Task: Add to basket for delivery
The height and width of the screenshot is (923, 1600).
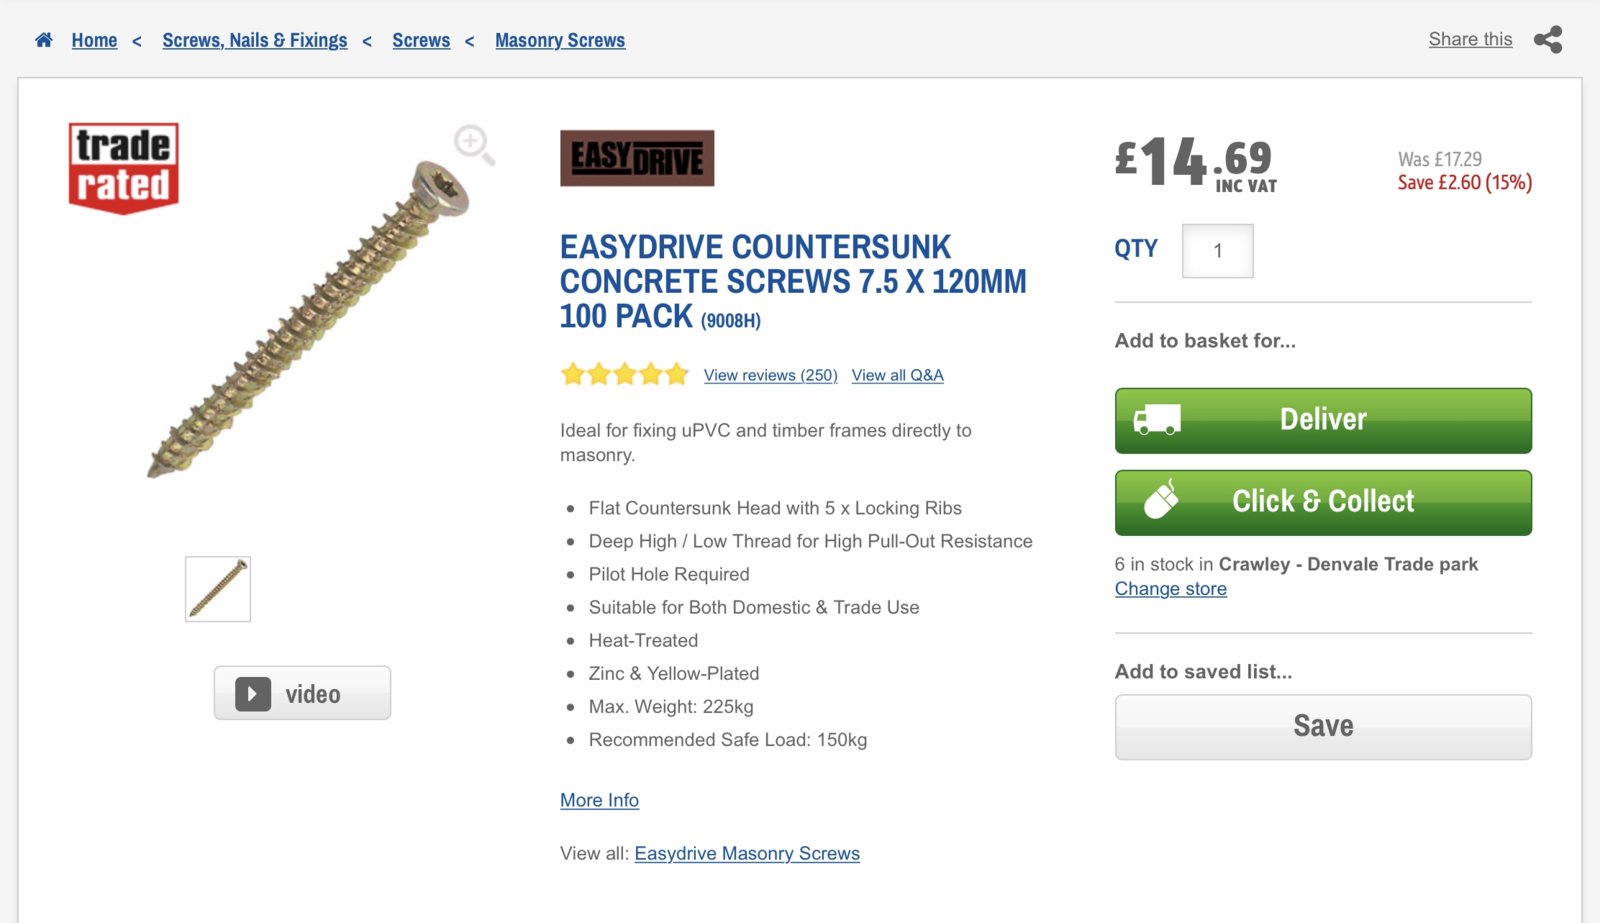Action: click(x=1323, y=421)
